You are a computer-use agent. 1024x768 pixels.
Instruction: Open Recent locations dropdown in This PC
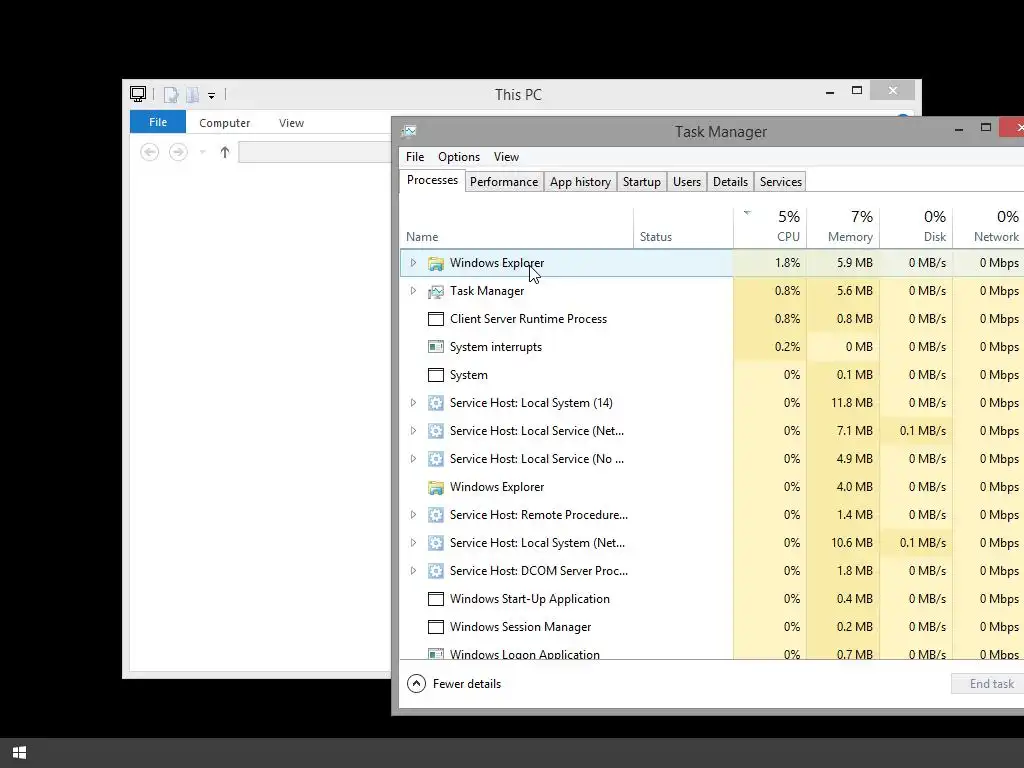[202, 152]
